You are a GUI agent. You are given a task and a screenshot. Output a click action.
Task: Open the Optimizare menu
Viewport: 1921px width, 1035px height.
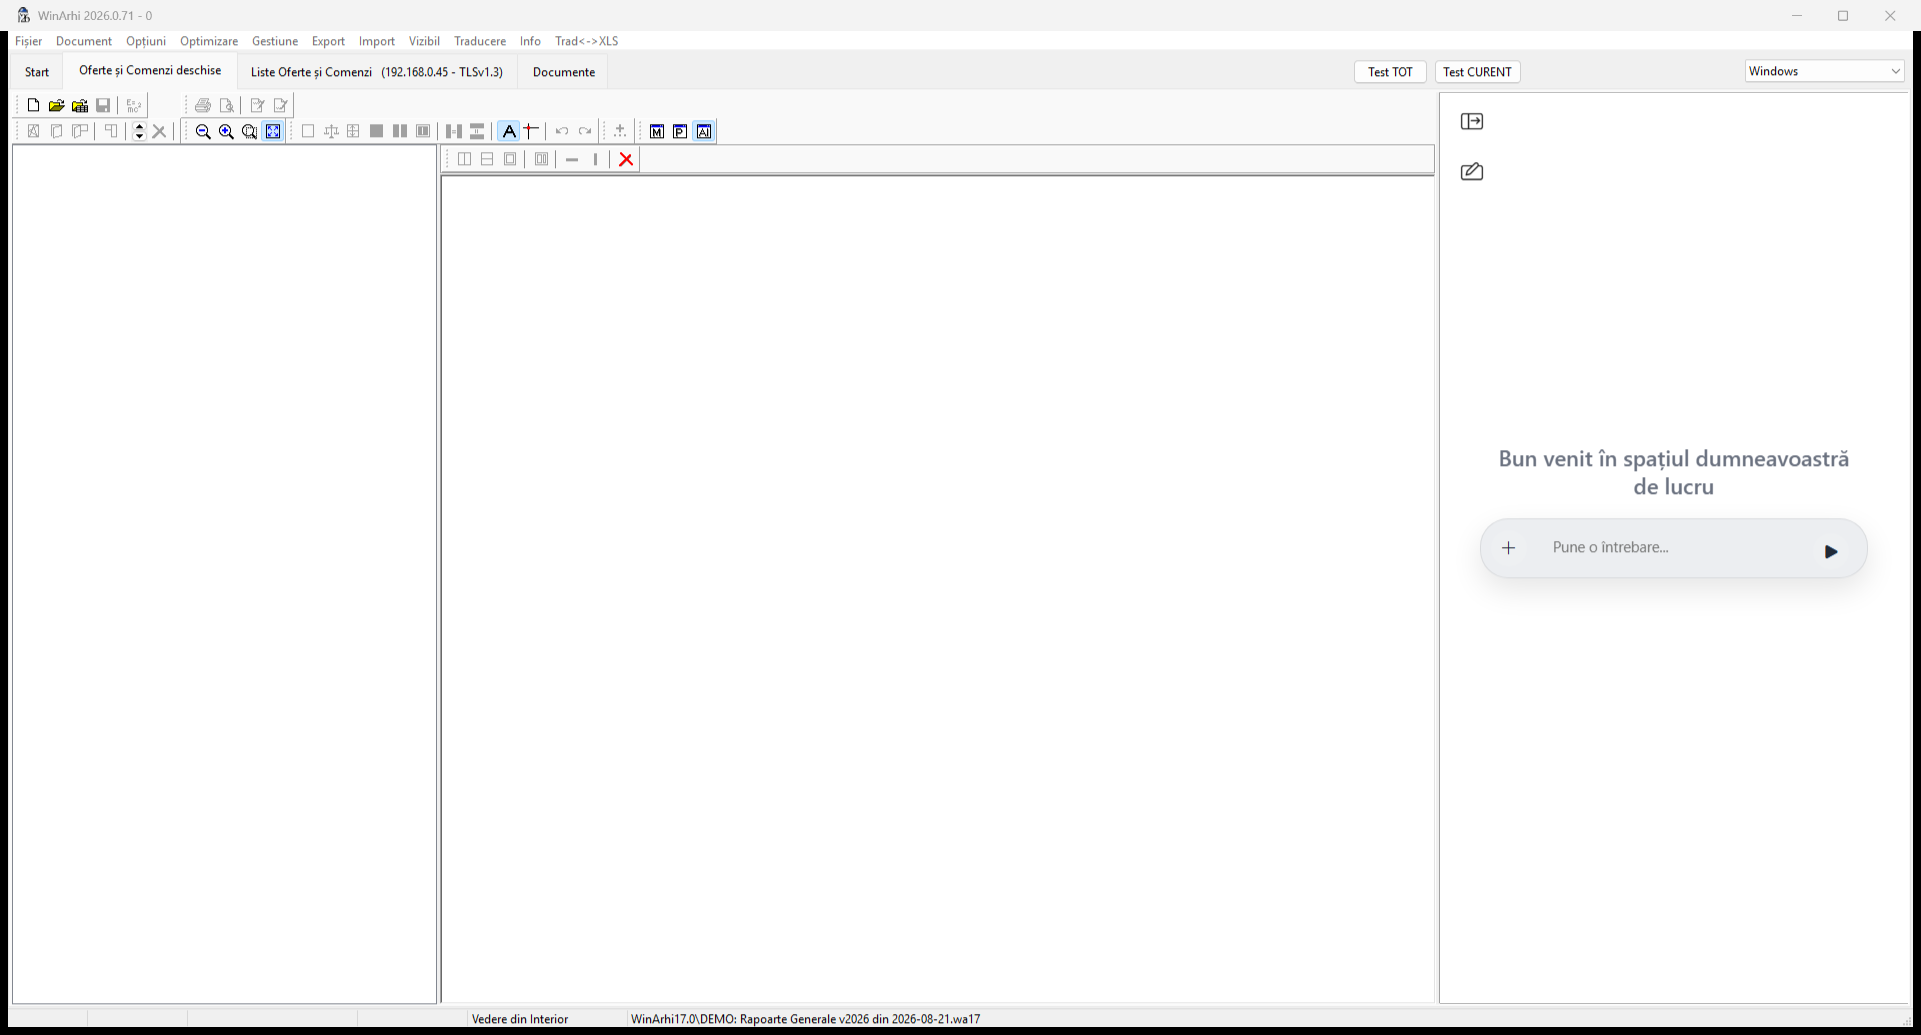point(209,41)
